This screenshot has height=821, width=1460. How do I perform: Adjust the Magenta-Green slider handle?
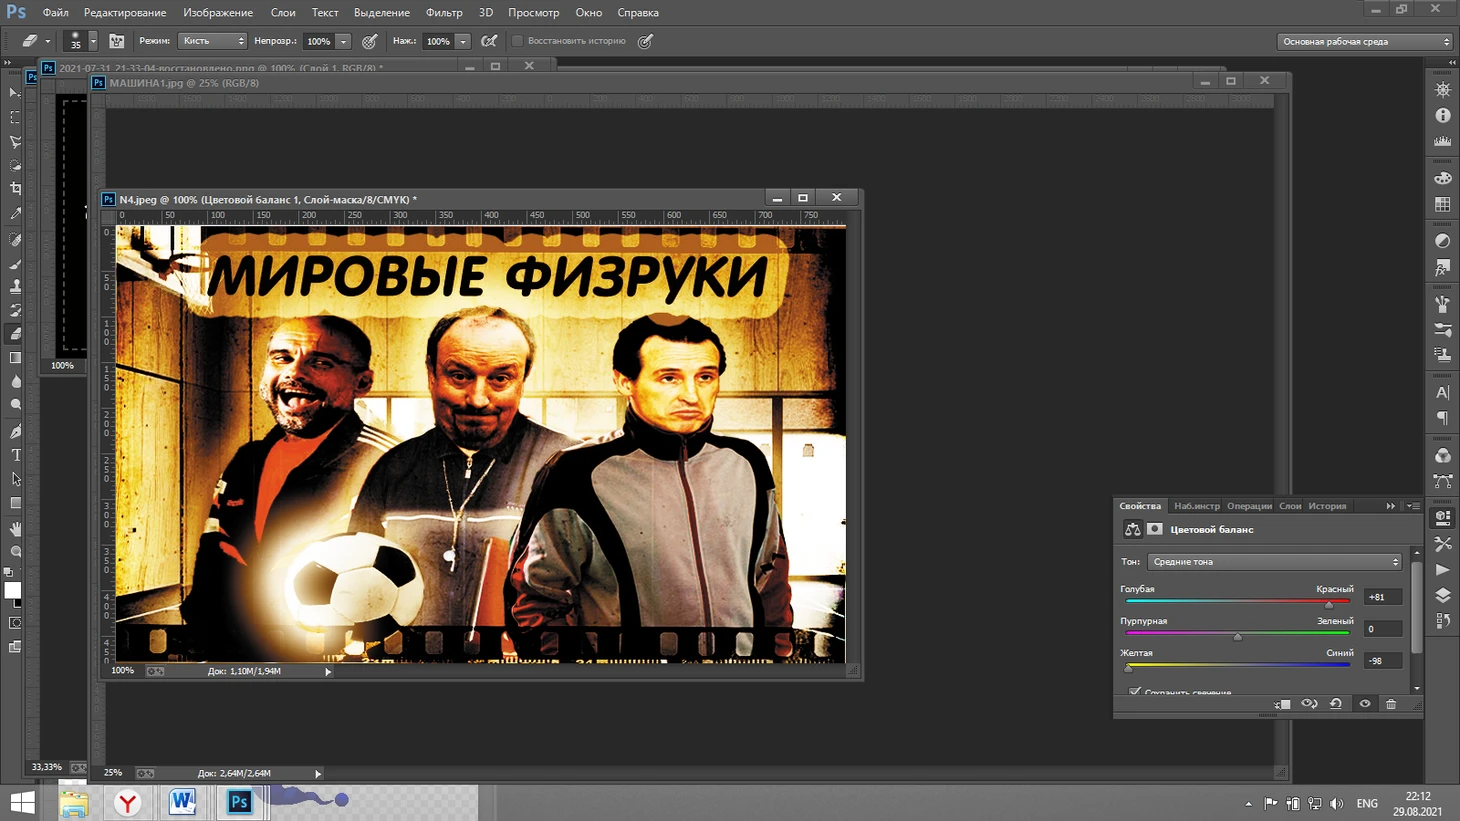coord(1238,636)
